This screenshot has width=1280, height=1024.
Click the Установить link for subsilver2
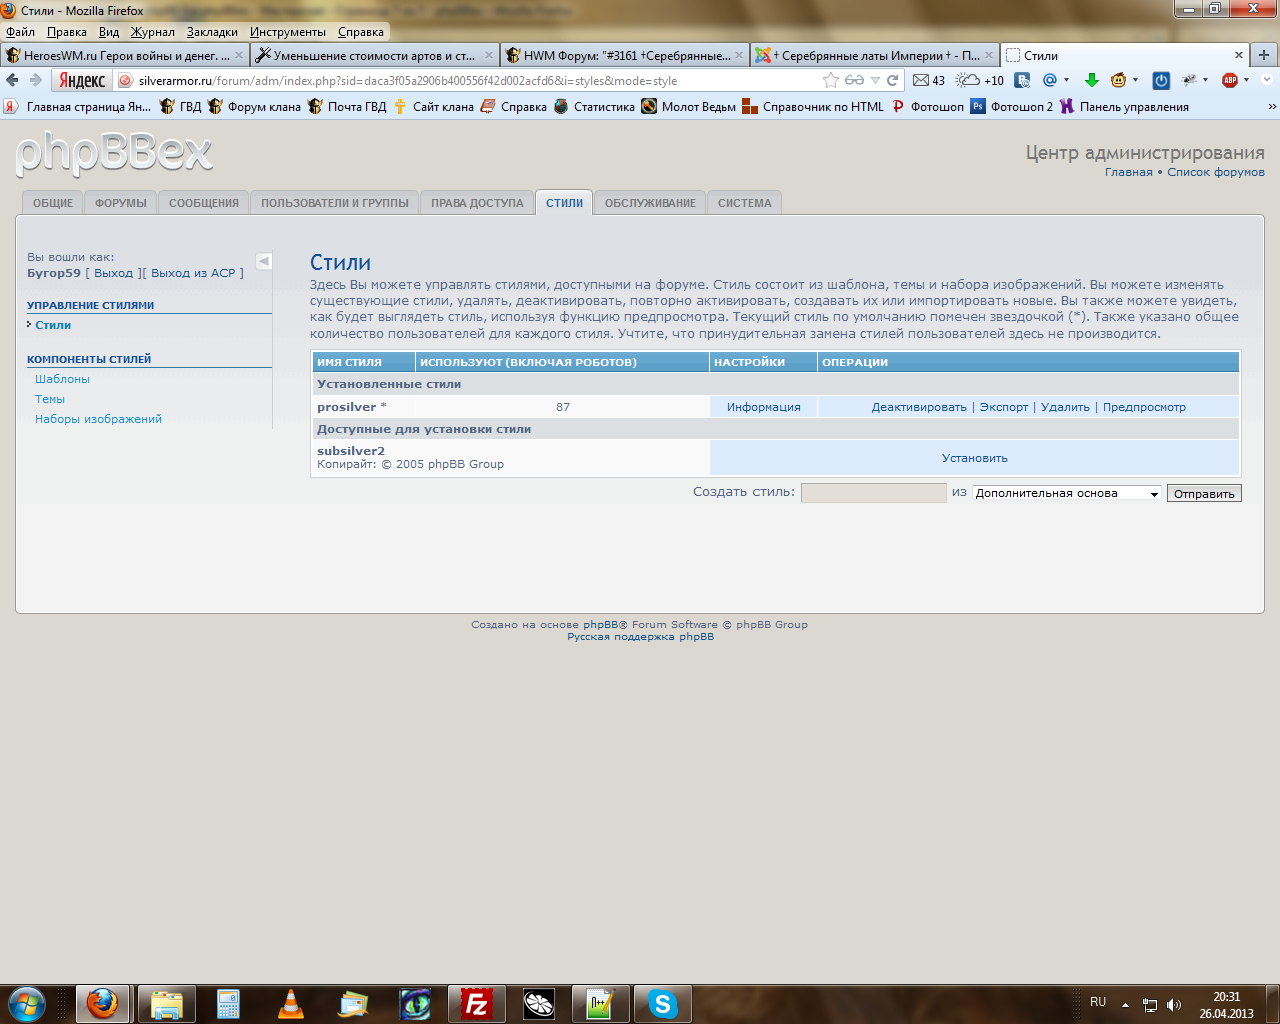click(974, 458)
